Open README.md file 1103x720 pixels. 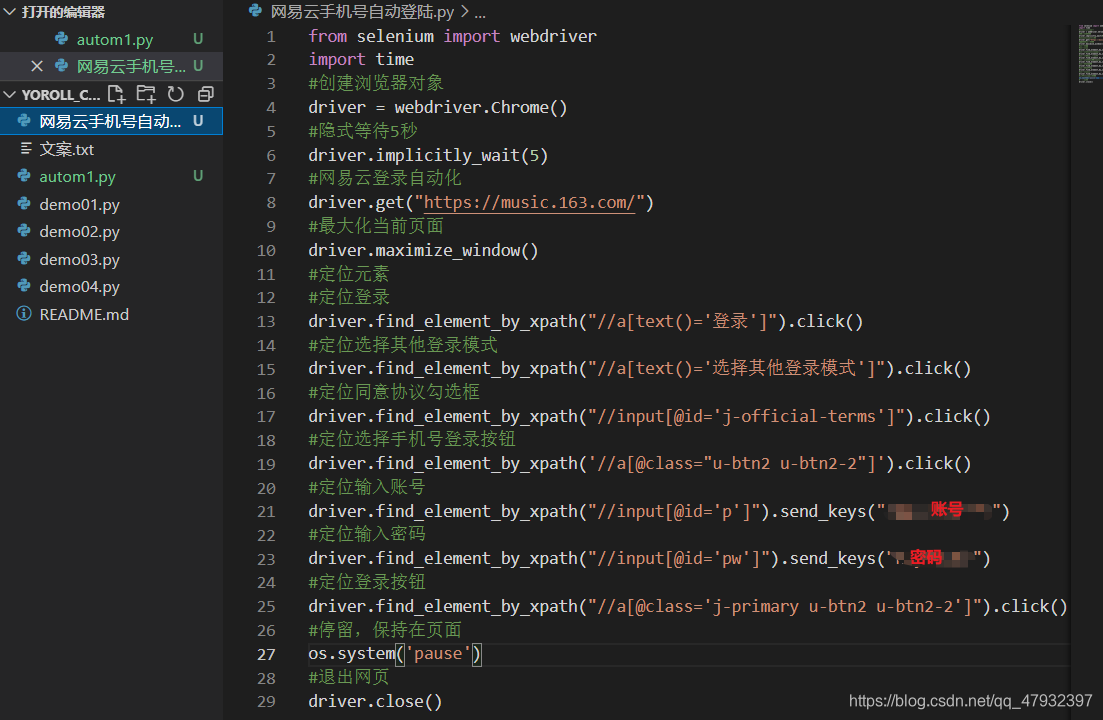(84, 314)
